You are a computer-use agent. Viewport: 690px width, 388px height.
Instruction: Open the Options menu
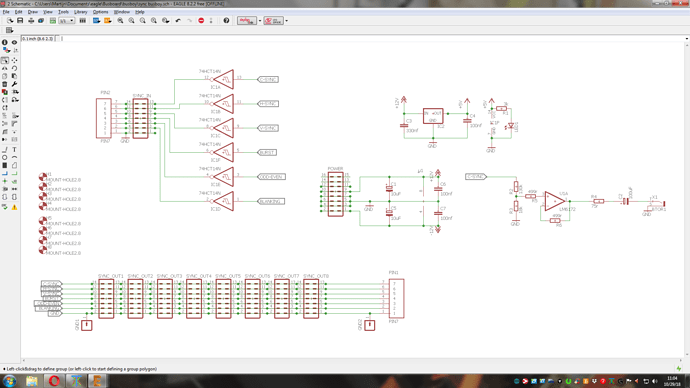point(100,12)
